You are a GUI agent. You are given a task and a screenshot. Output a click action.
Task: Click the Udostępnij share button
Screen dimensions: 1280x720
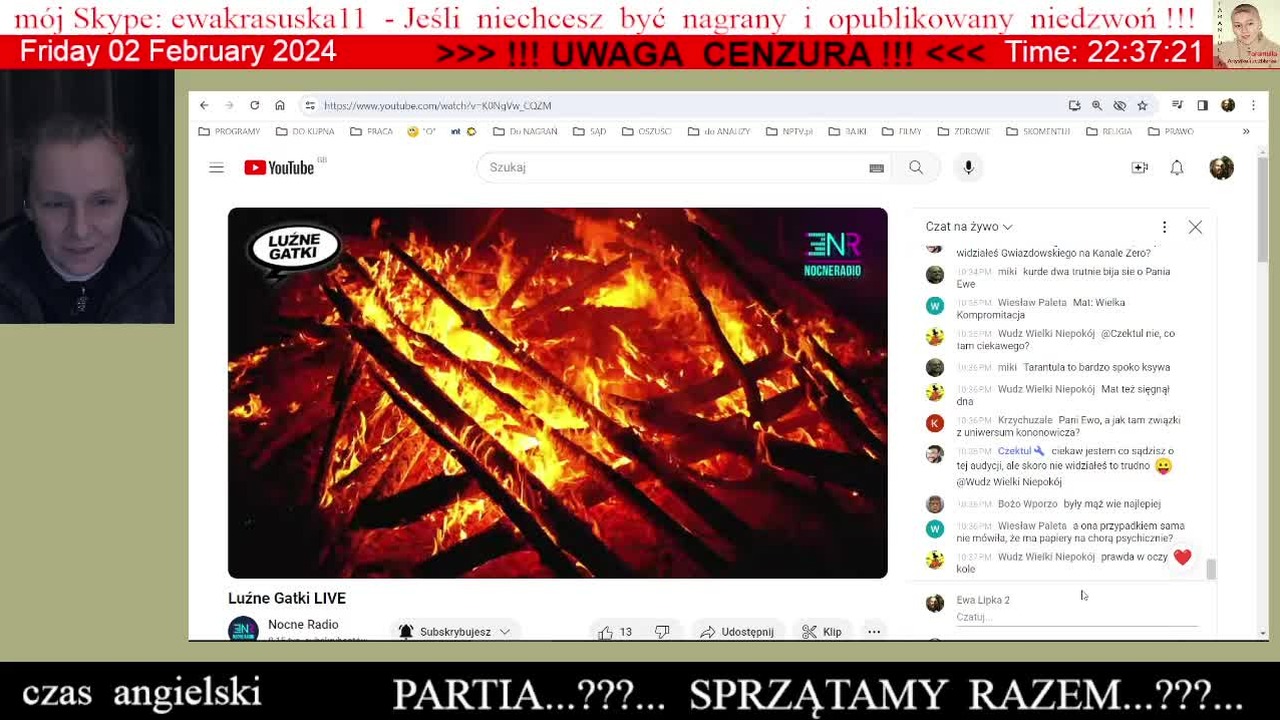[737, 632]
